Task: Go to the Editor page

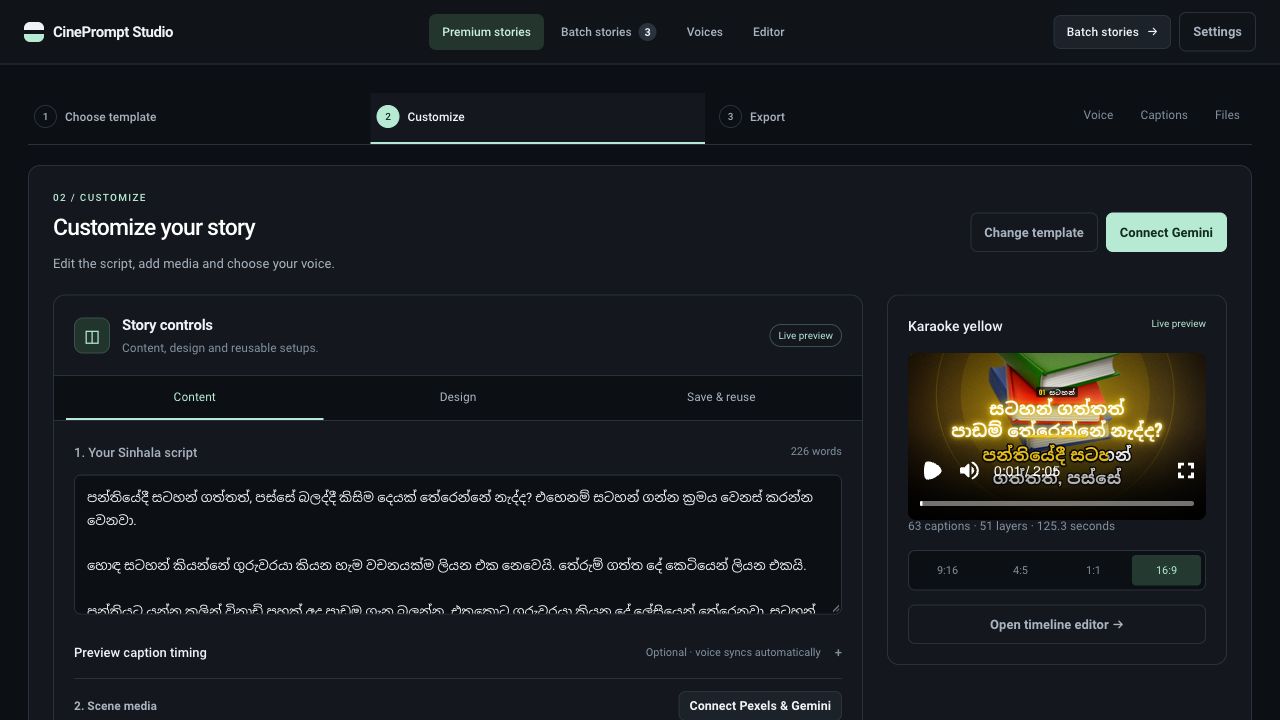Action: (x=768, y=32)
